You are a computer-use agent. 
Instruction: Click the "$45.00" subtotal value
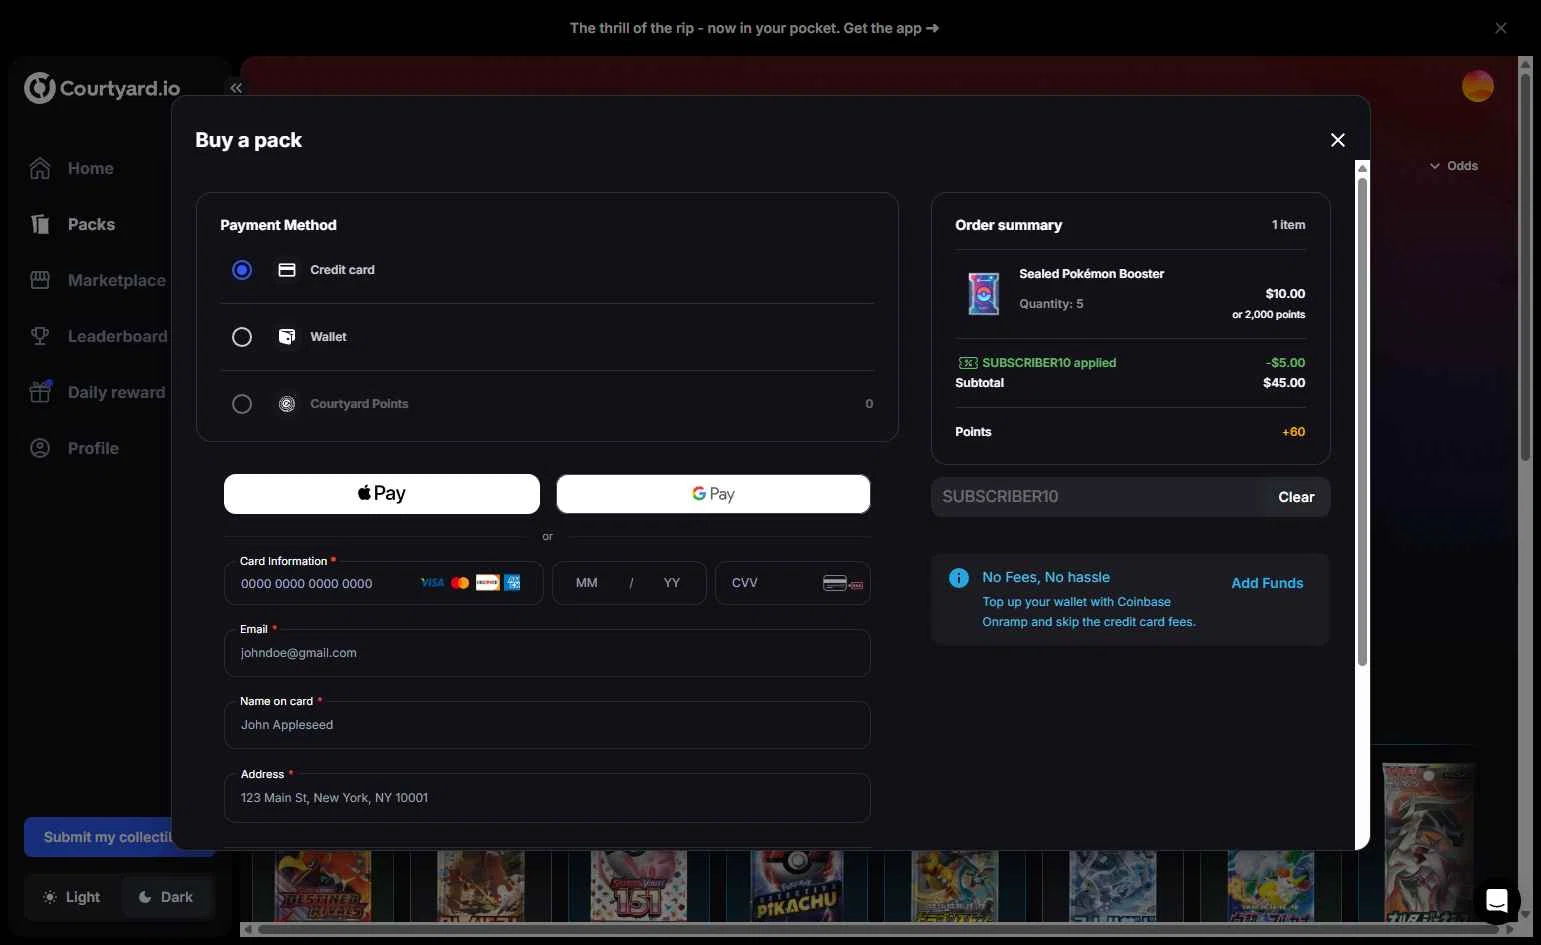tap(1284, 383)
